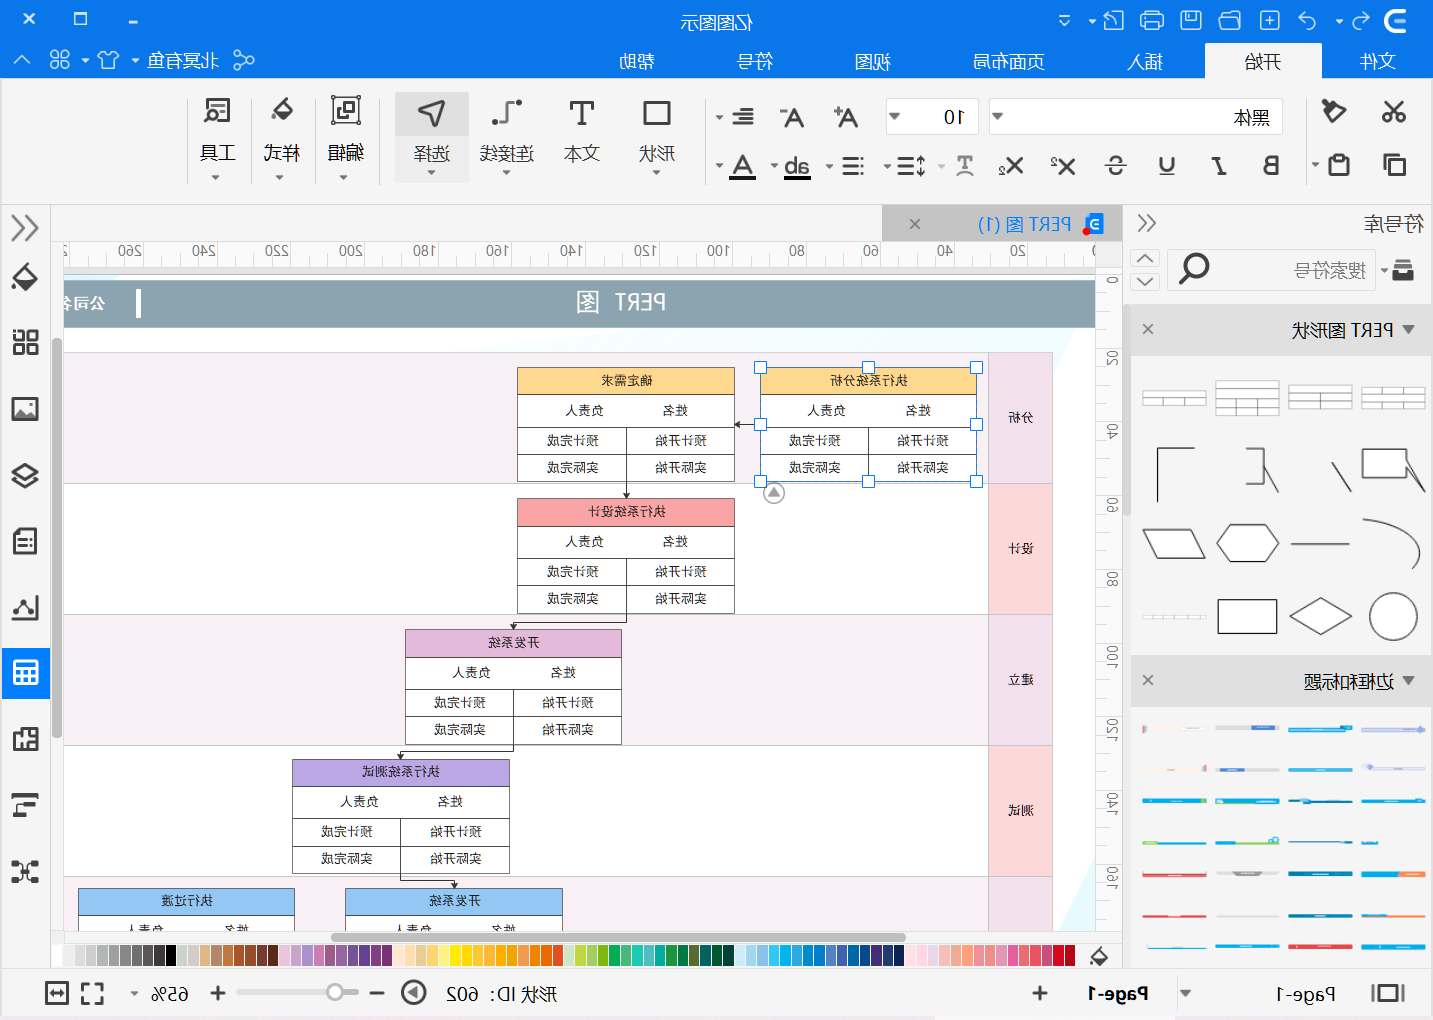Viewport: 1433px width, 1020px height.
Task: Click the font color A icon
Action: pyautogui.click(x=743, y=166)
